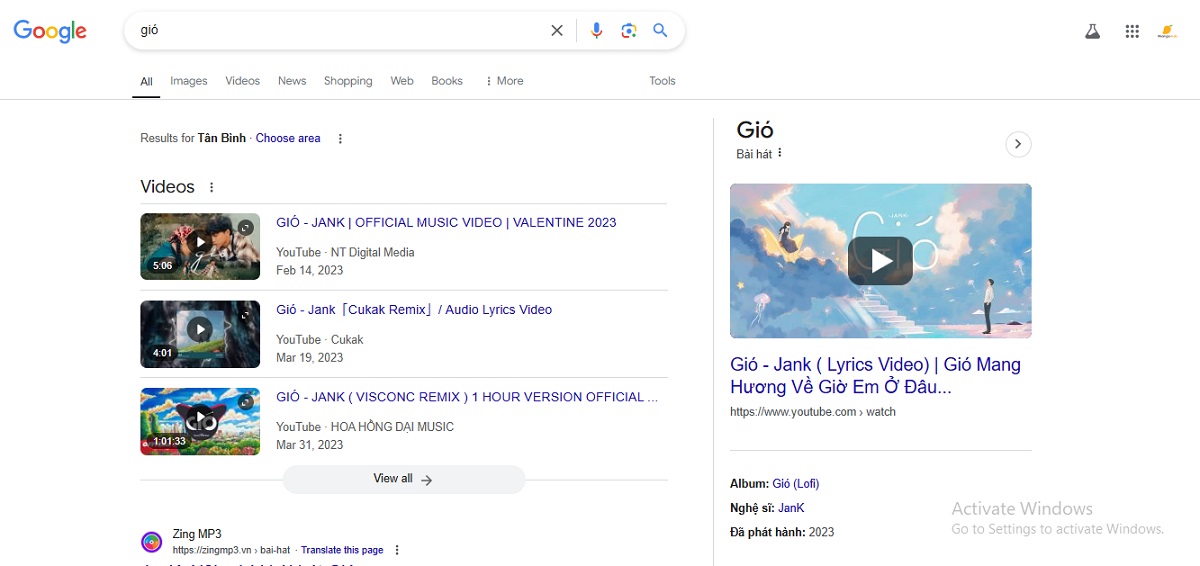The height and width of the screenshot is (566, 1200).
Task: Switch to the Books tab
Action: [x=447, y=81]
